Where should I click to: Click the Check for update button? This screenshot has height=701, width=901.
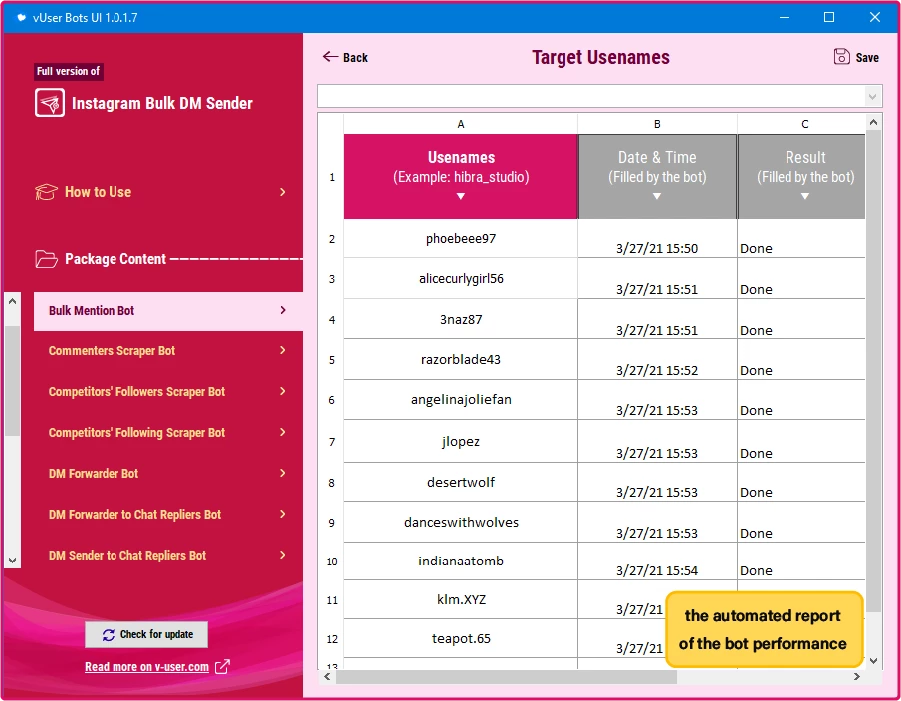(147, 634)
